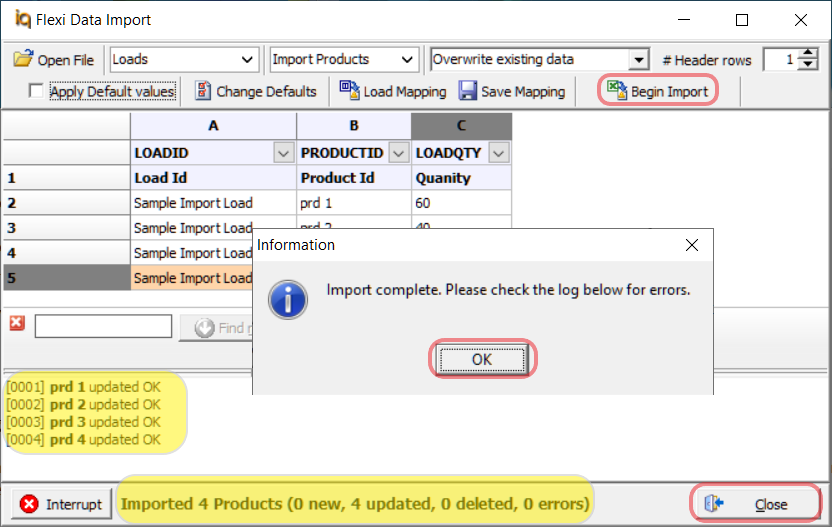Open the LOADID column mapping dropdown
Viewport: 832px width, 527px height.
pyautogui.click(x=283, y=153)
